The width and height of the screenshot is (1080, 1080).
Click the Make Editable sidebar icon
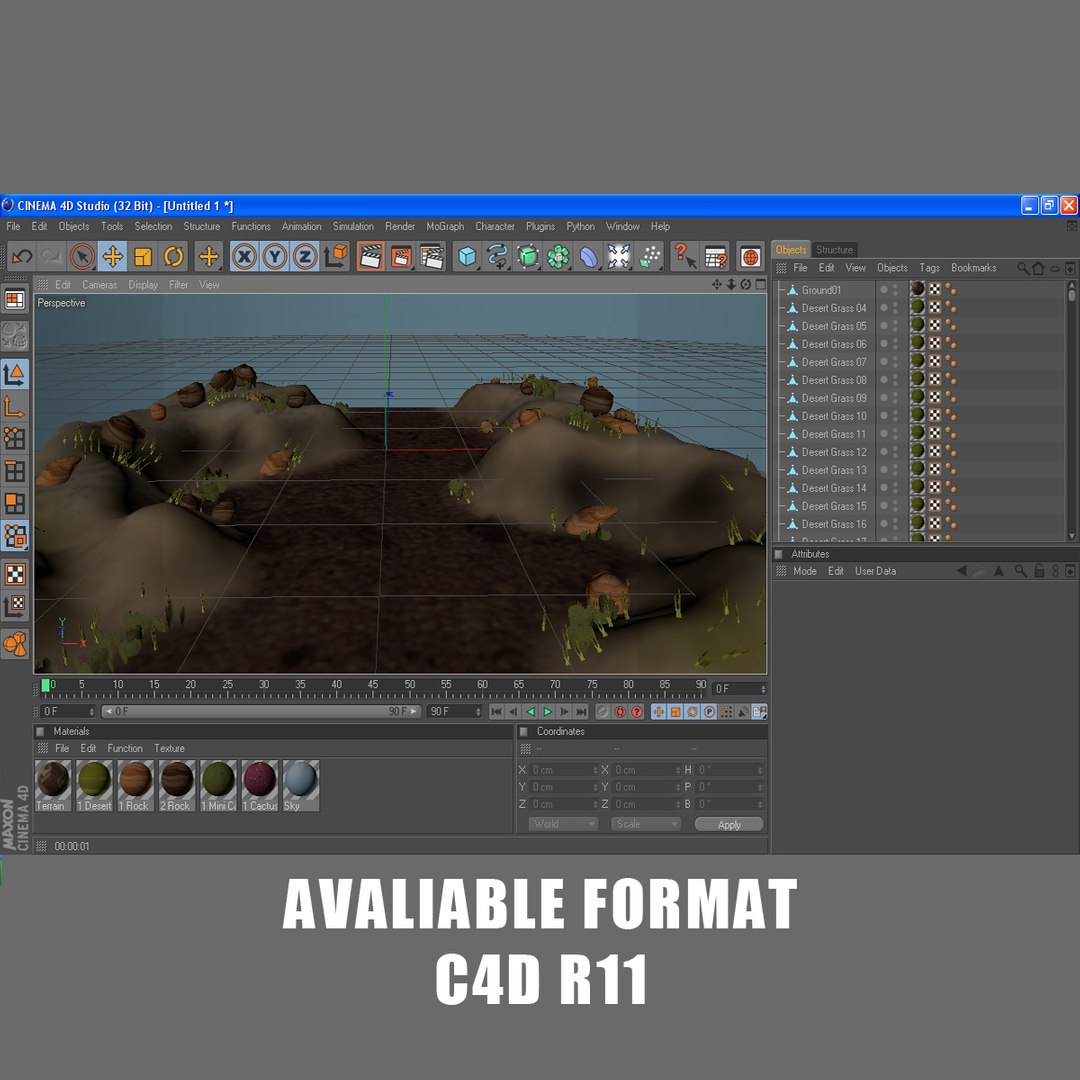(x=14, y=337)
